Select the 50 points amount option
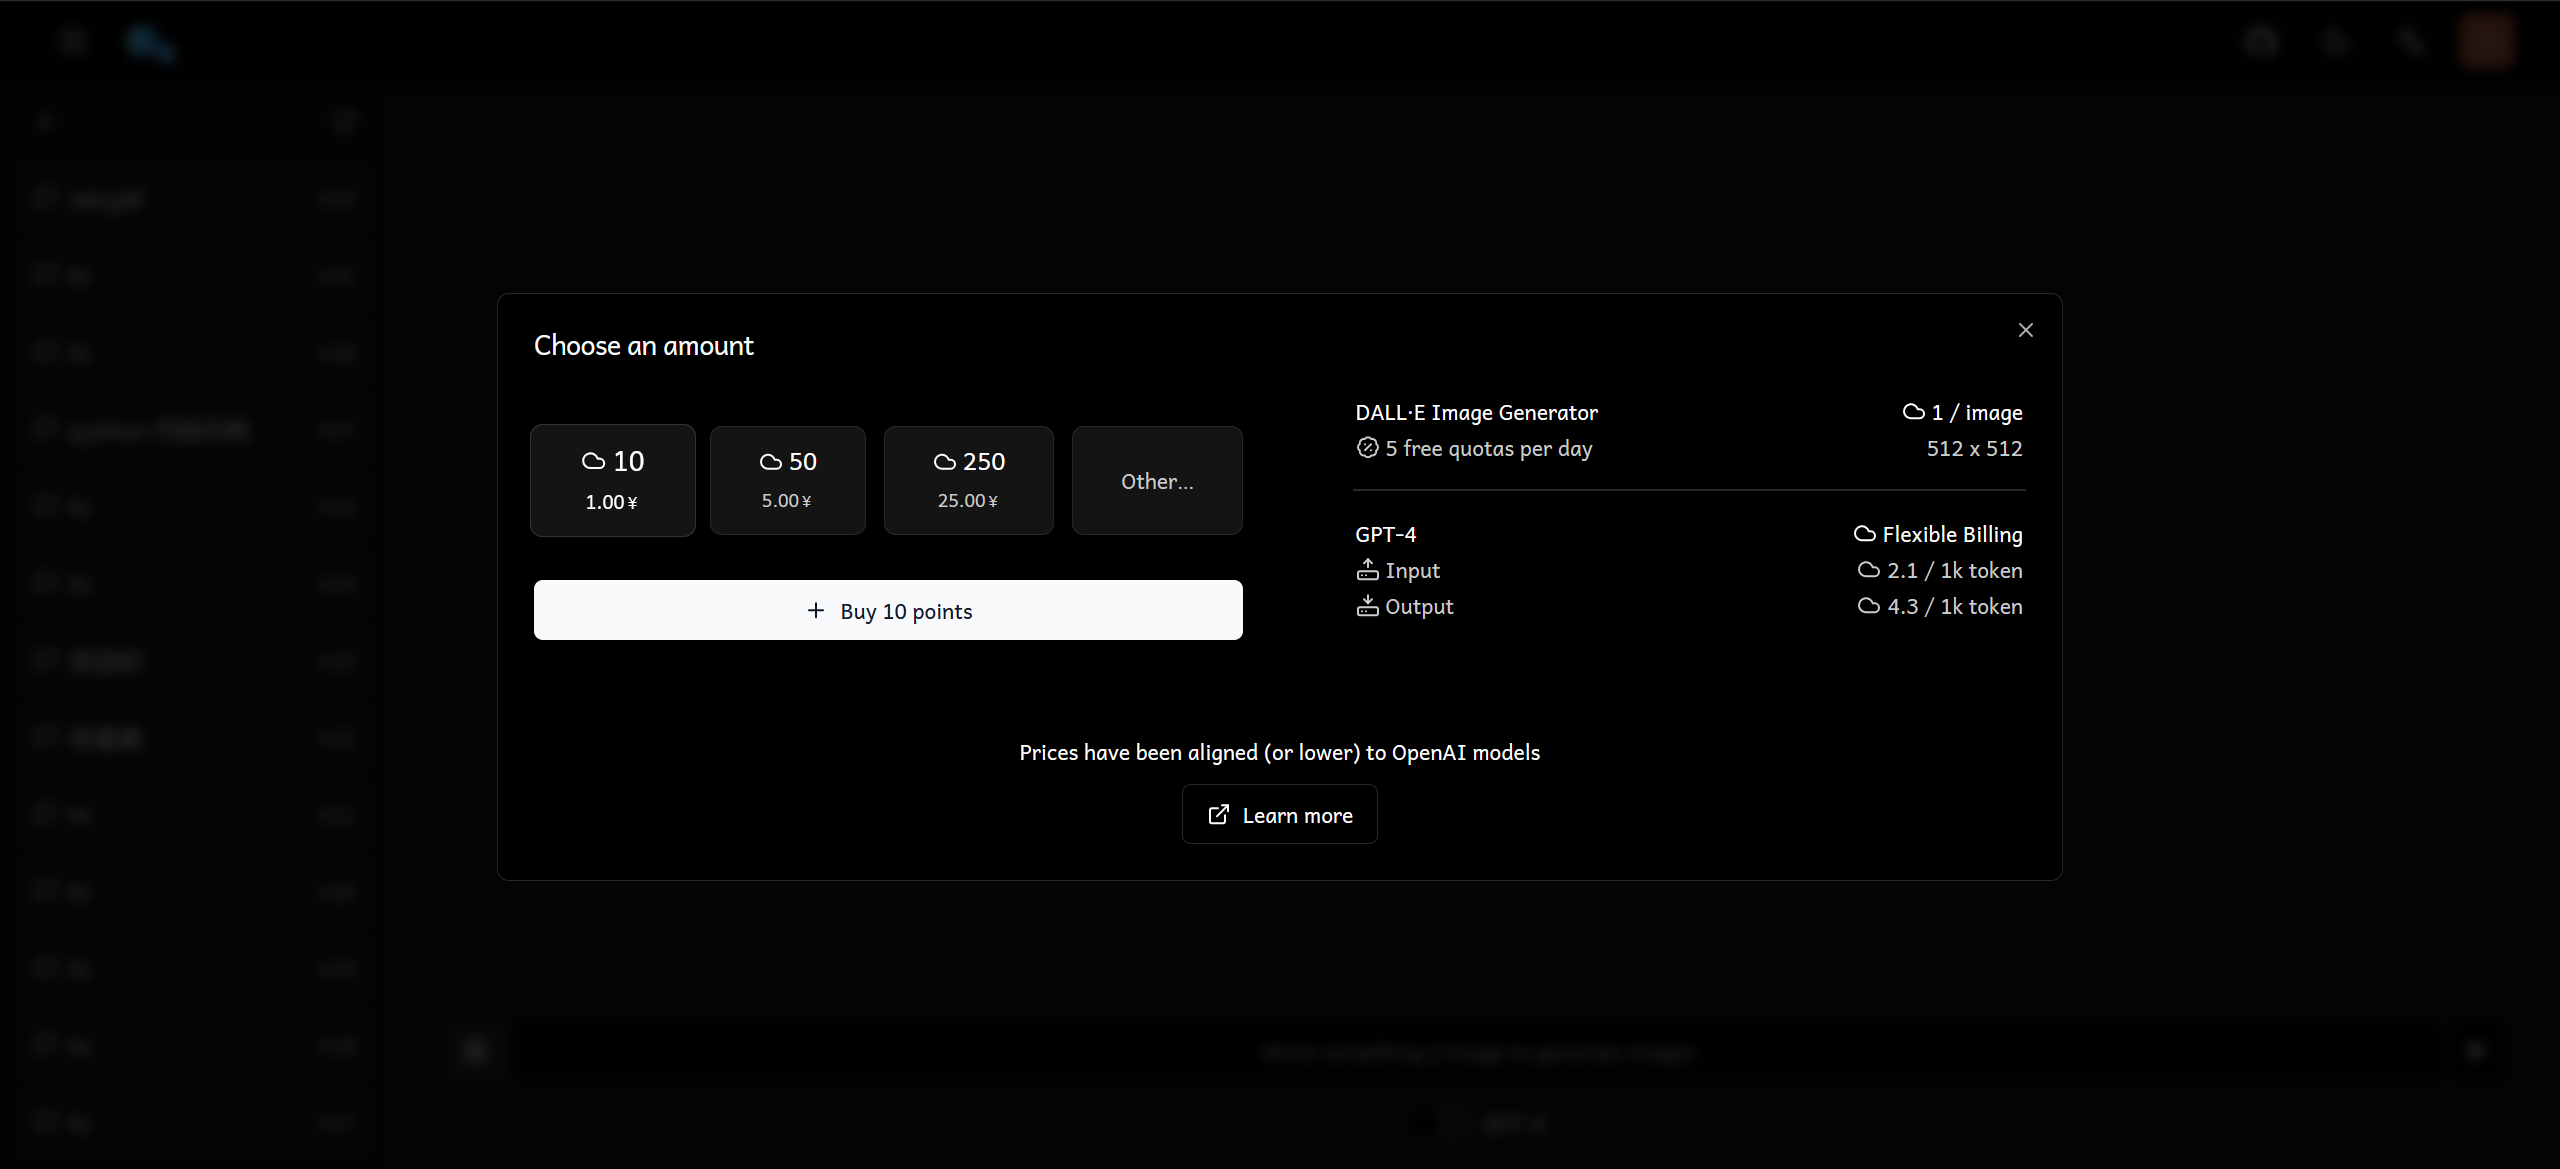This screenshot has width=2560, height=1169. click(788, 480)
